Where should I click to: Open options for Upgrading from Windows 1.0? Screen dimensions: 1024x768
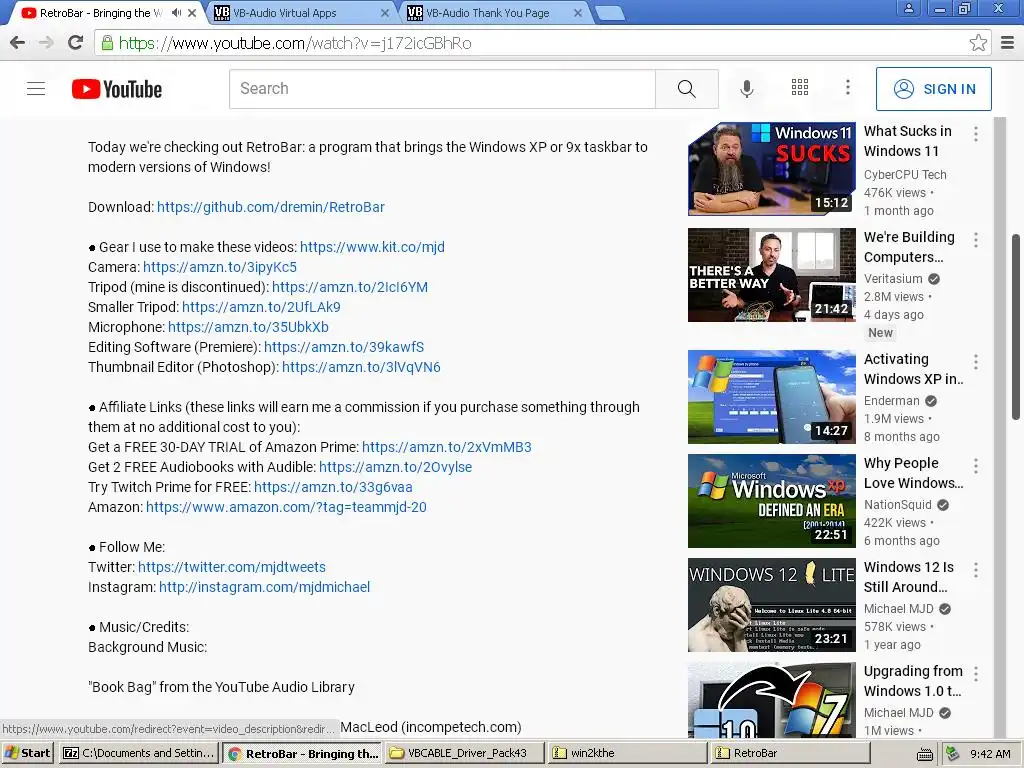point(976,673)
